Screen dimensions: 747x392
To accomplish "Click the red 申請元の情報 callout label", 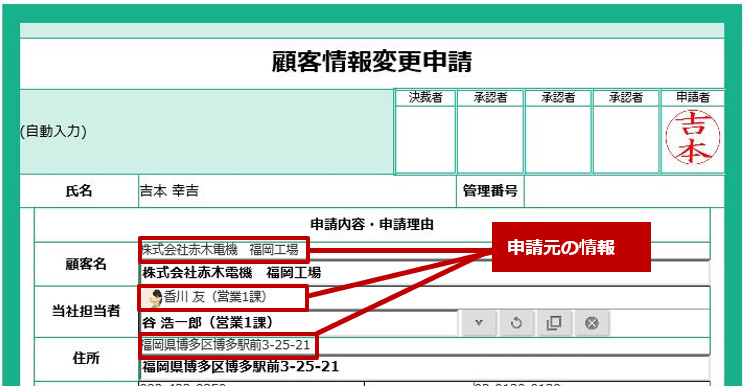I will 571,247.
